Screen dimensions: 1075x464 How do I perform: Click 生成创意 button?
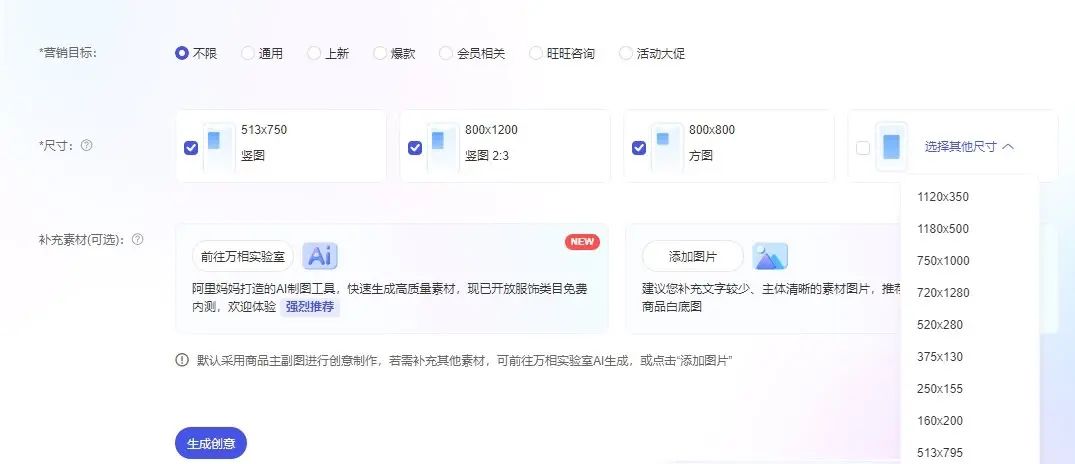(x=210, y=443)
